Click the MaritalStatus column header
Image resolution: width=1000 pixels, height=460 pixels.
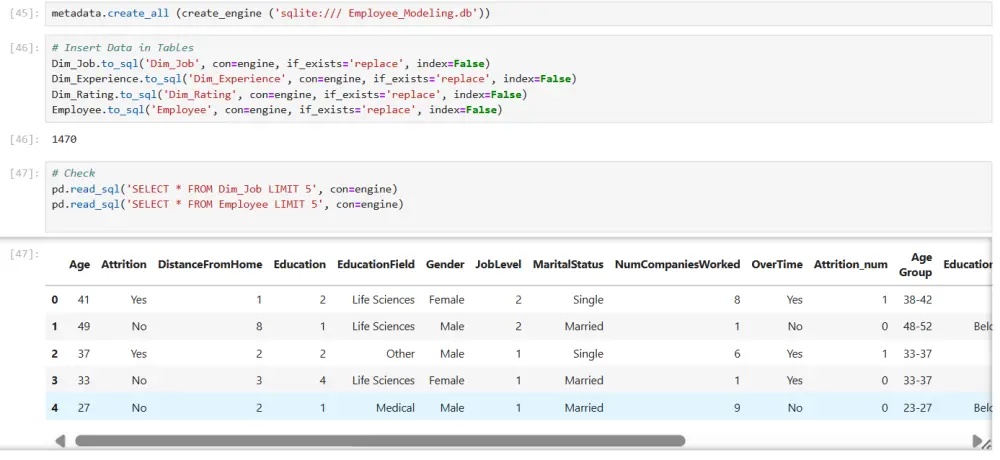[x=568, y=265]
